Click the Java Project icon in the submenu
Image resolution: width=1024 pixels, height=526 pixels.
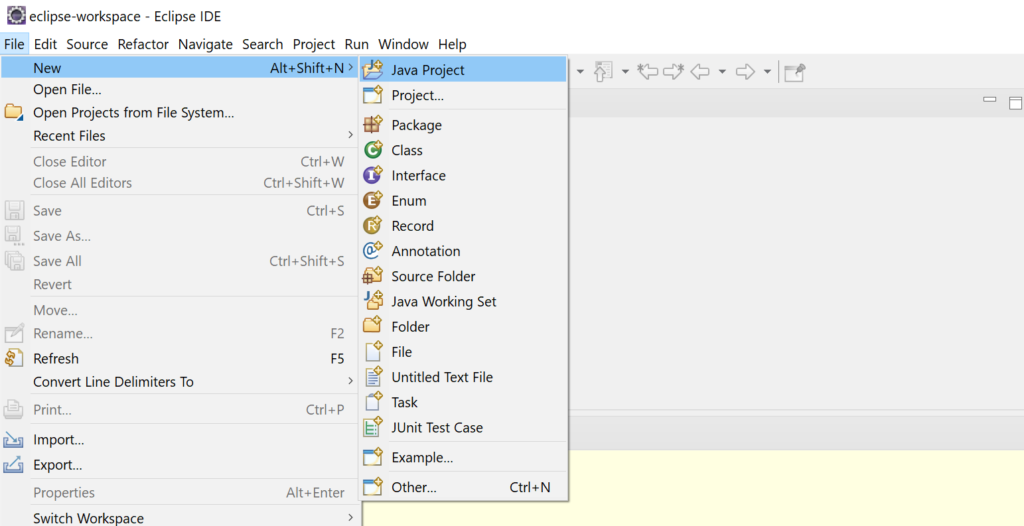(x=373, y=70)
